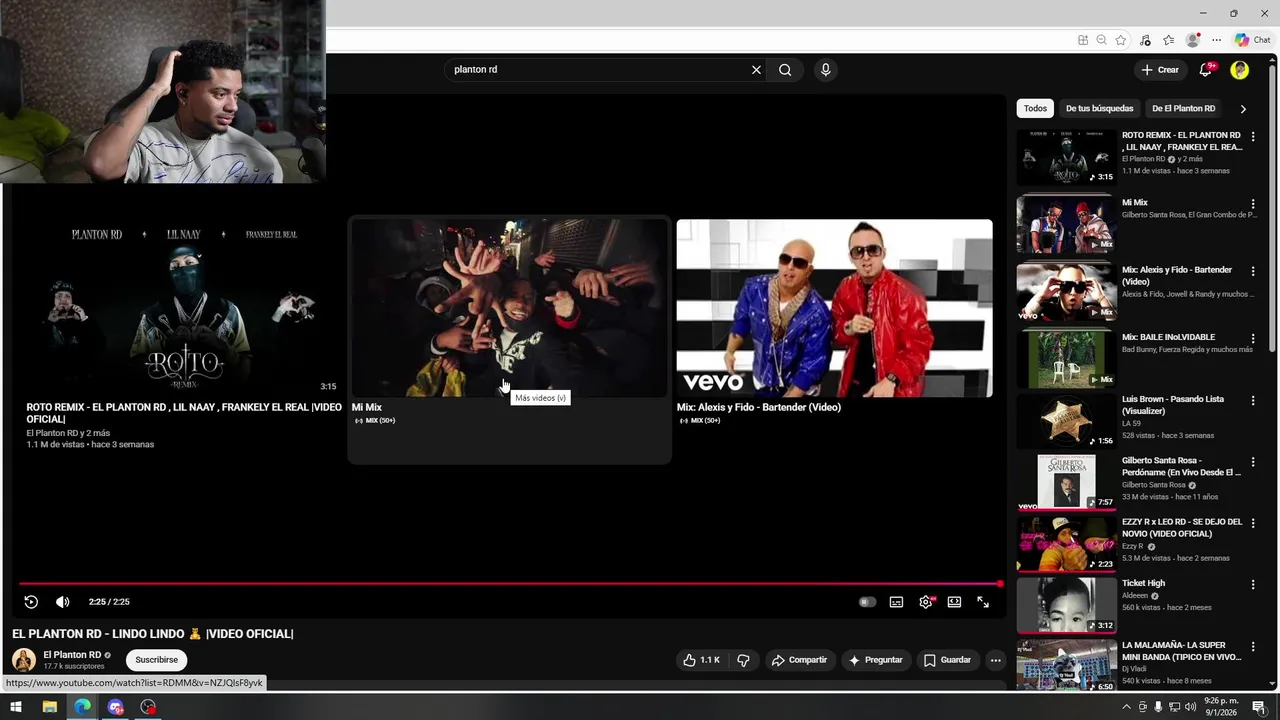Open LA MALAMAÑA sidebar video thumbnail
Viewport: 1280px width, 720px height.
tap(1066, 665)
